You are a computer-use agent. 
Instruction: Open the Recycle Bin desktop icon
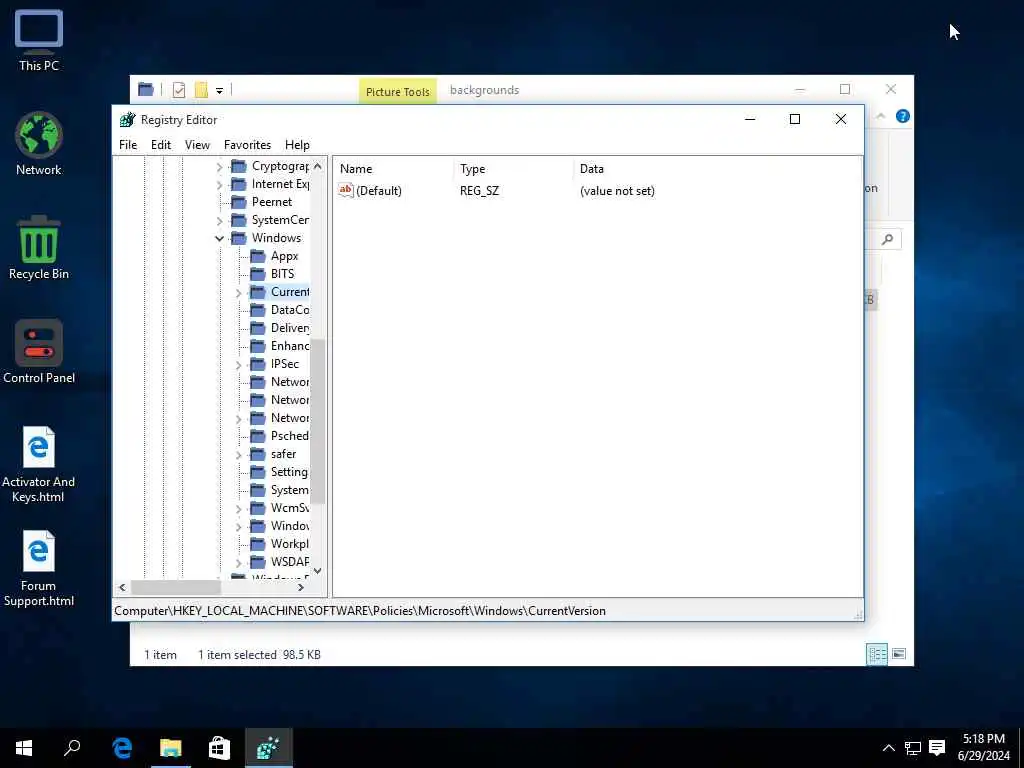coord(39,248)
